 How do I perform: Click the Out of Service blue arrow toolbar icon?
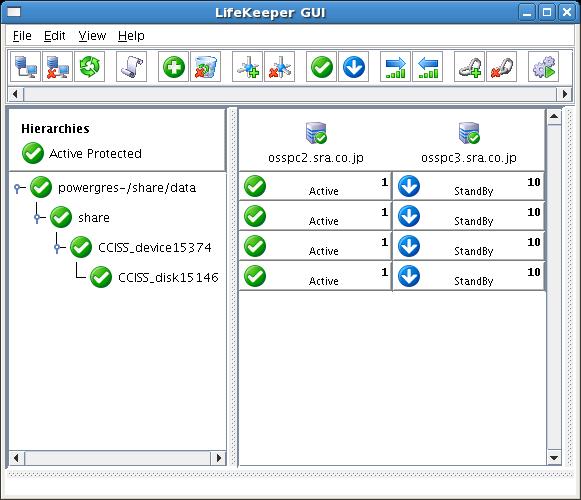pos(353,67)
